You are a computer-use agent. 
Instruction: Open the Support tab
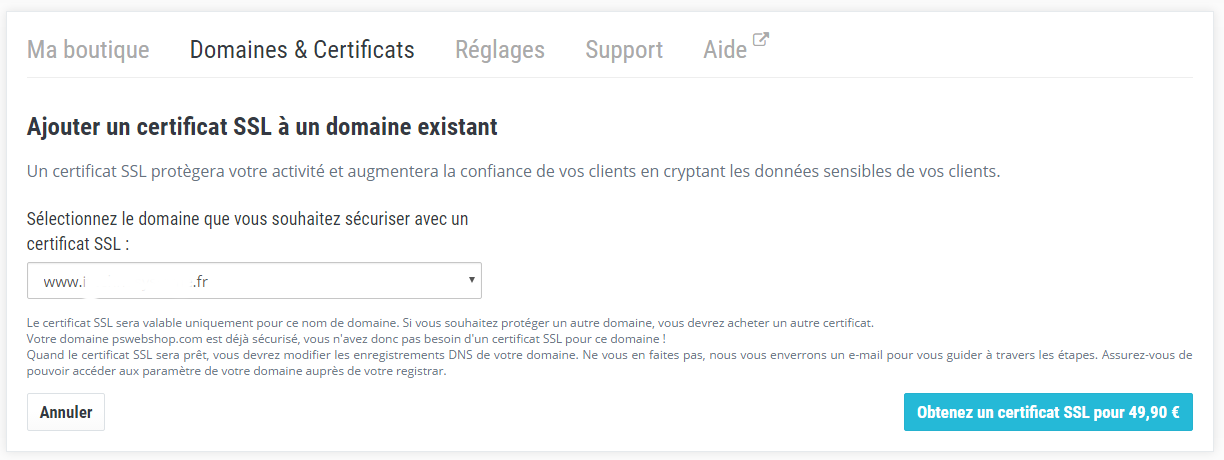(x=624, y=49)
